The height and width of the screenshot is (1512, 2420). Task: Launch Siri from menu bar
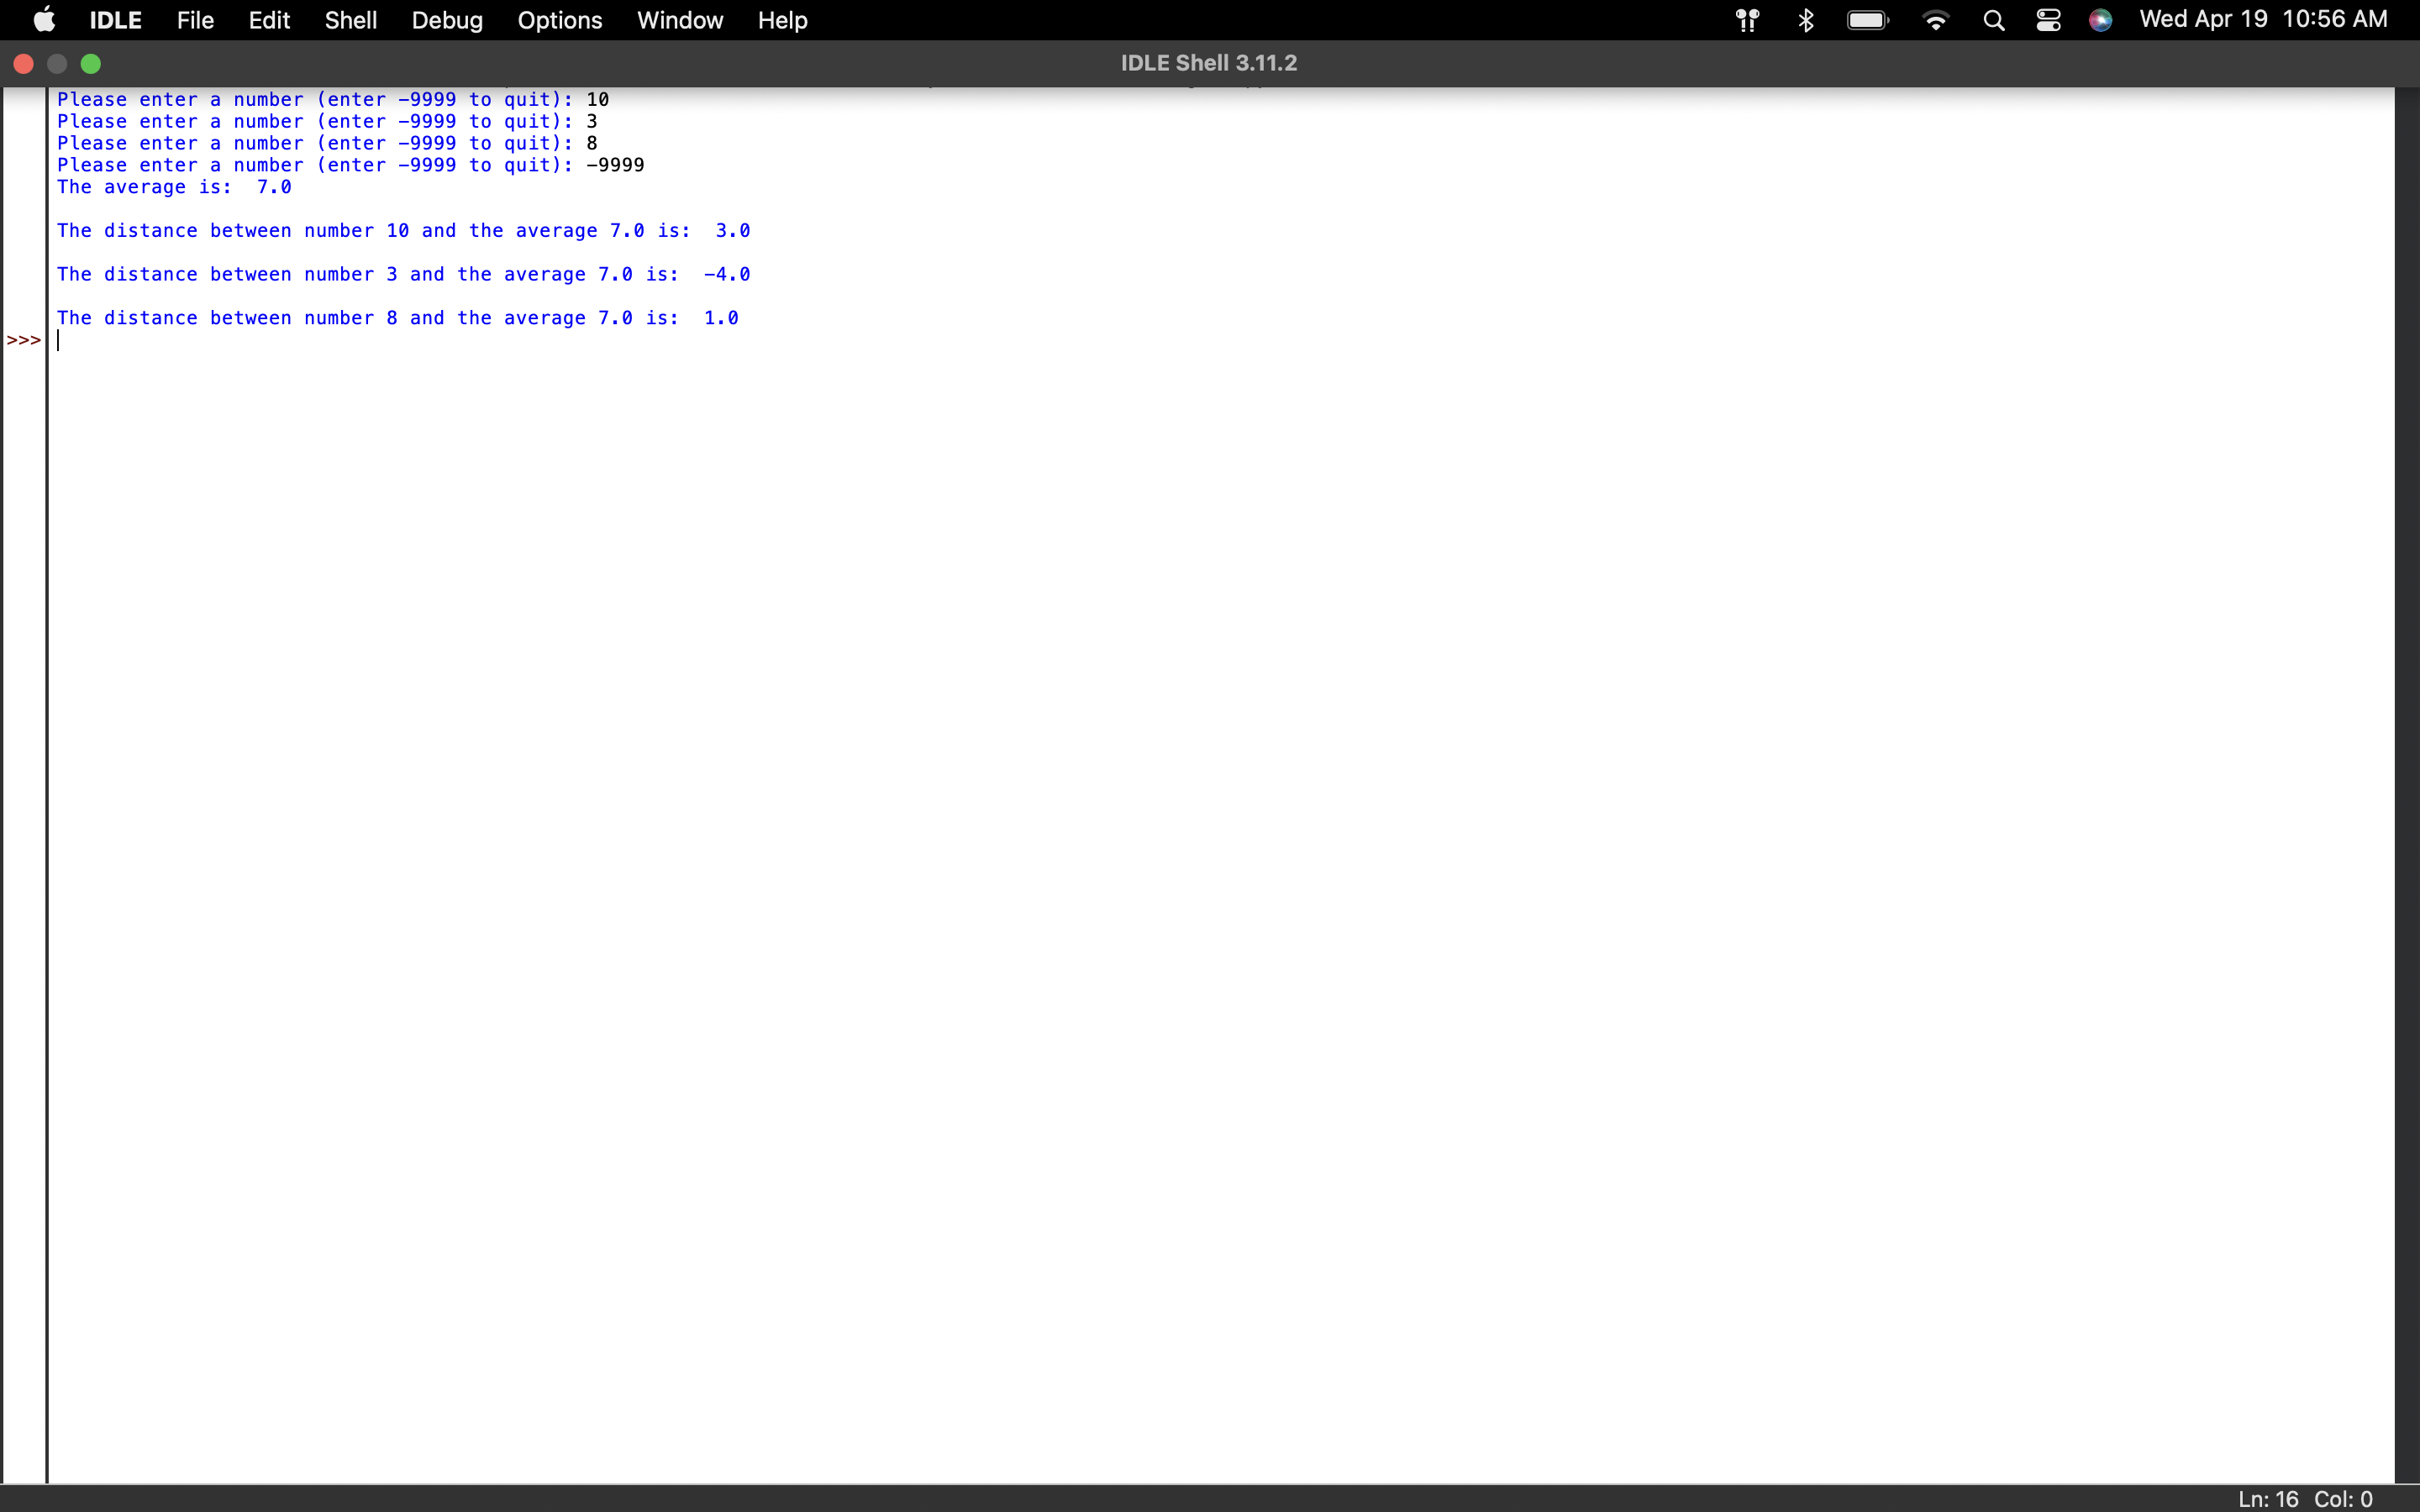pos(2100,20)
